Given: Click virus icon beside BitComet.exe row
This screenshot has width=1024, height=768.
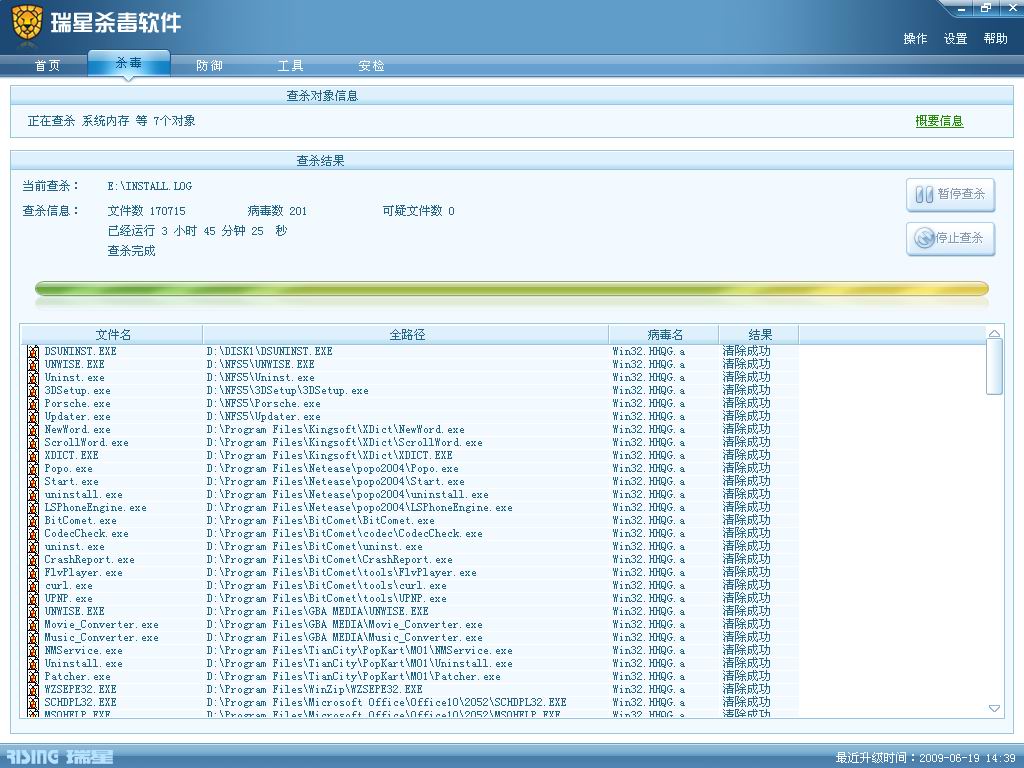Looking at the screenshot, I should click(33, 520).
